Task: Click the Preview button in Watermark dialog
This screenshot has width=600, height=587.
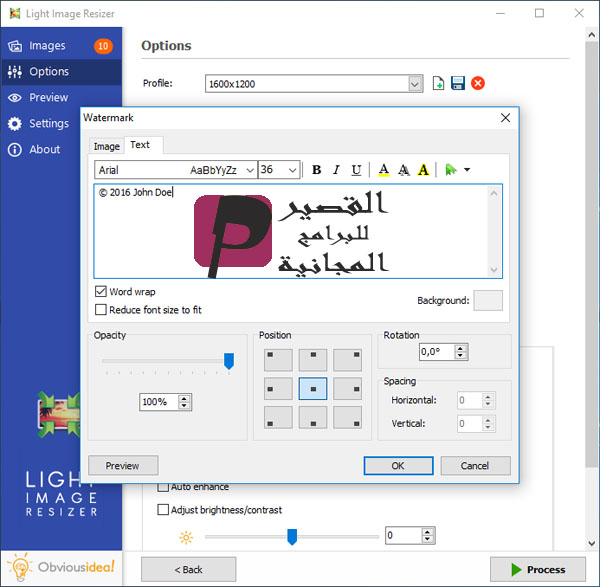Action: [123, 466]
